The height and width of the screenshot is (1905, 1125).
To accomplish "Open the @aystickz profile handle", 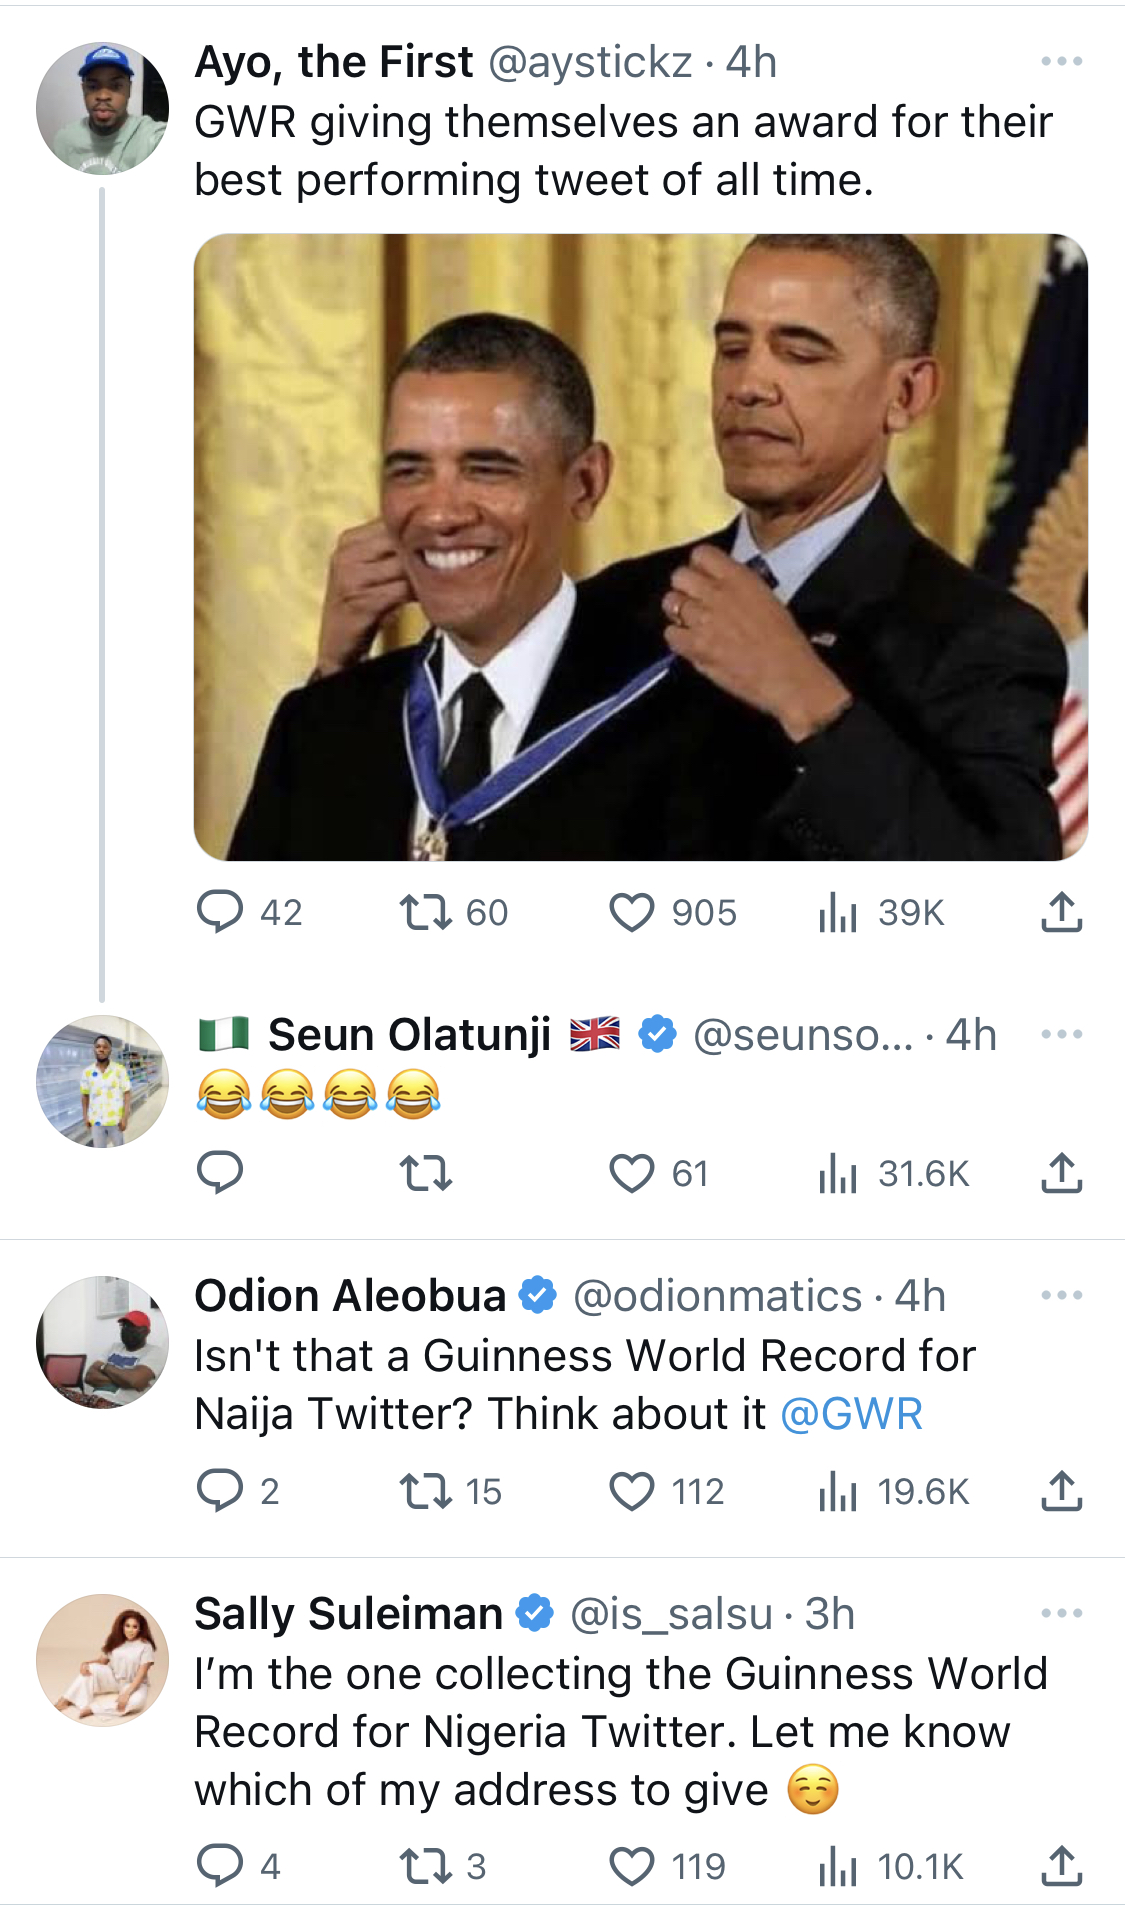I will [x=590, y=62].
